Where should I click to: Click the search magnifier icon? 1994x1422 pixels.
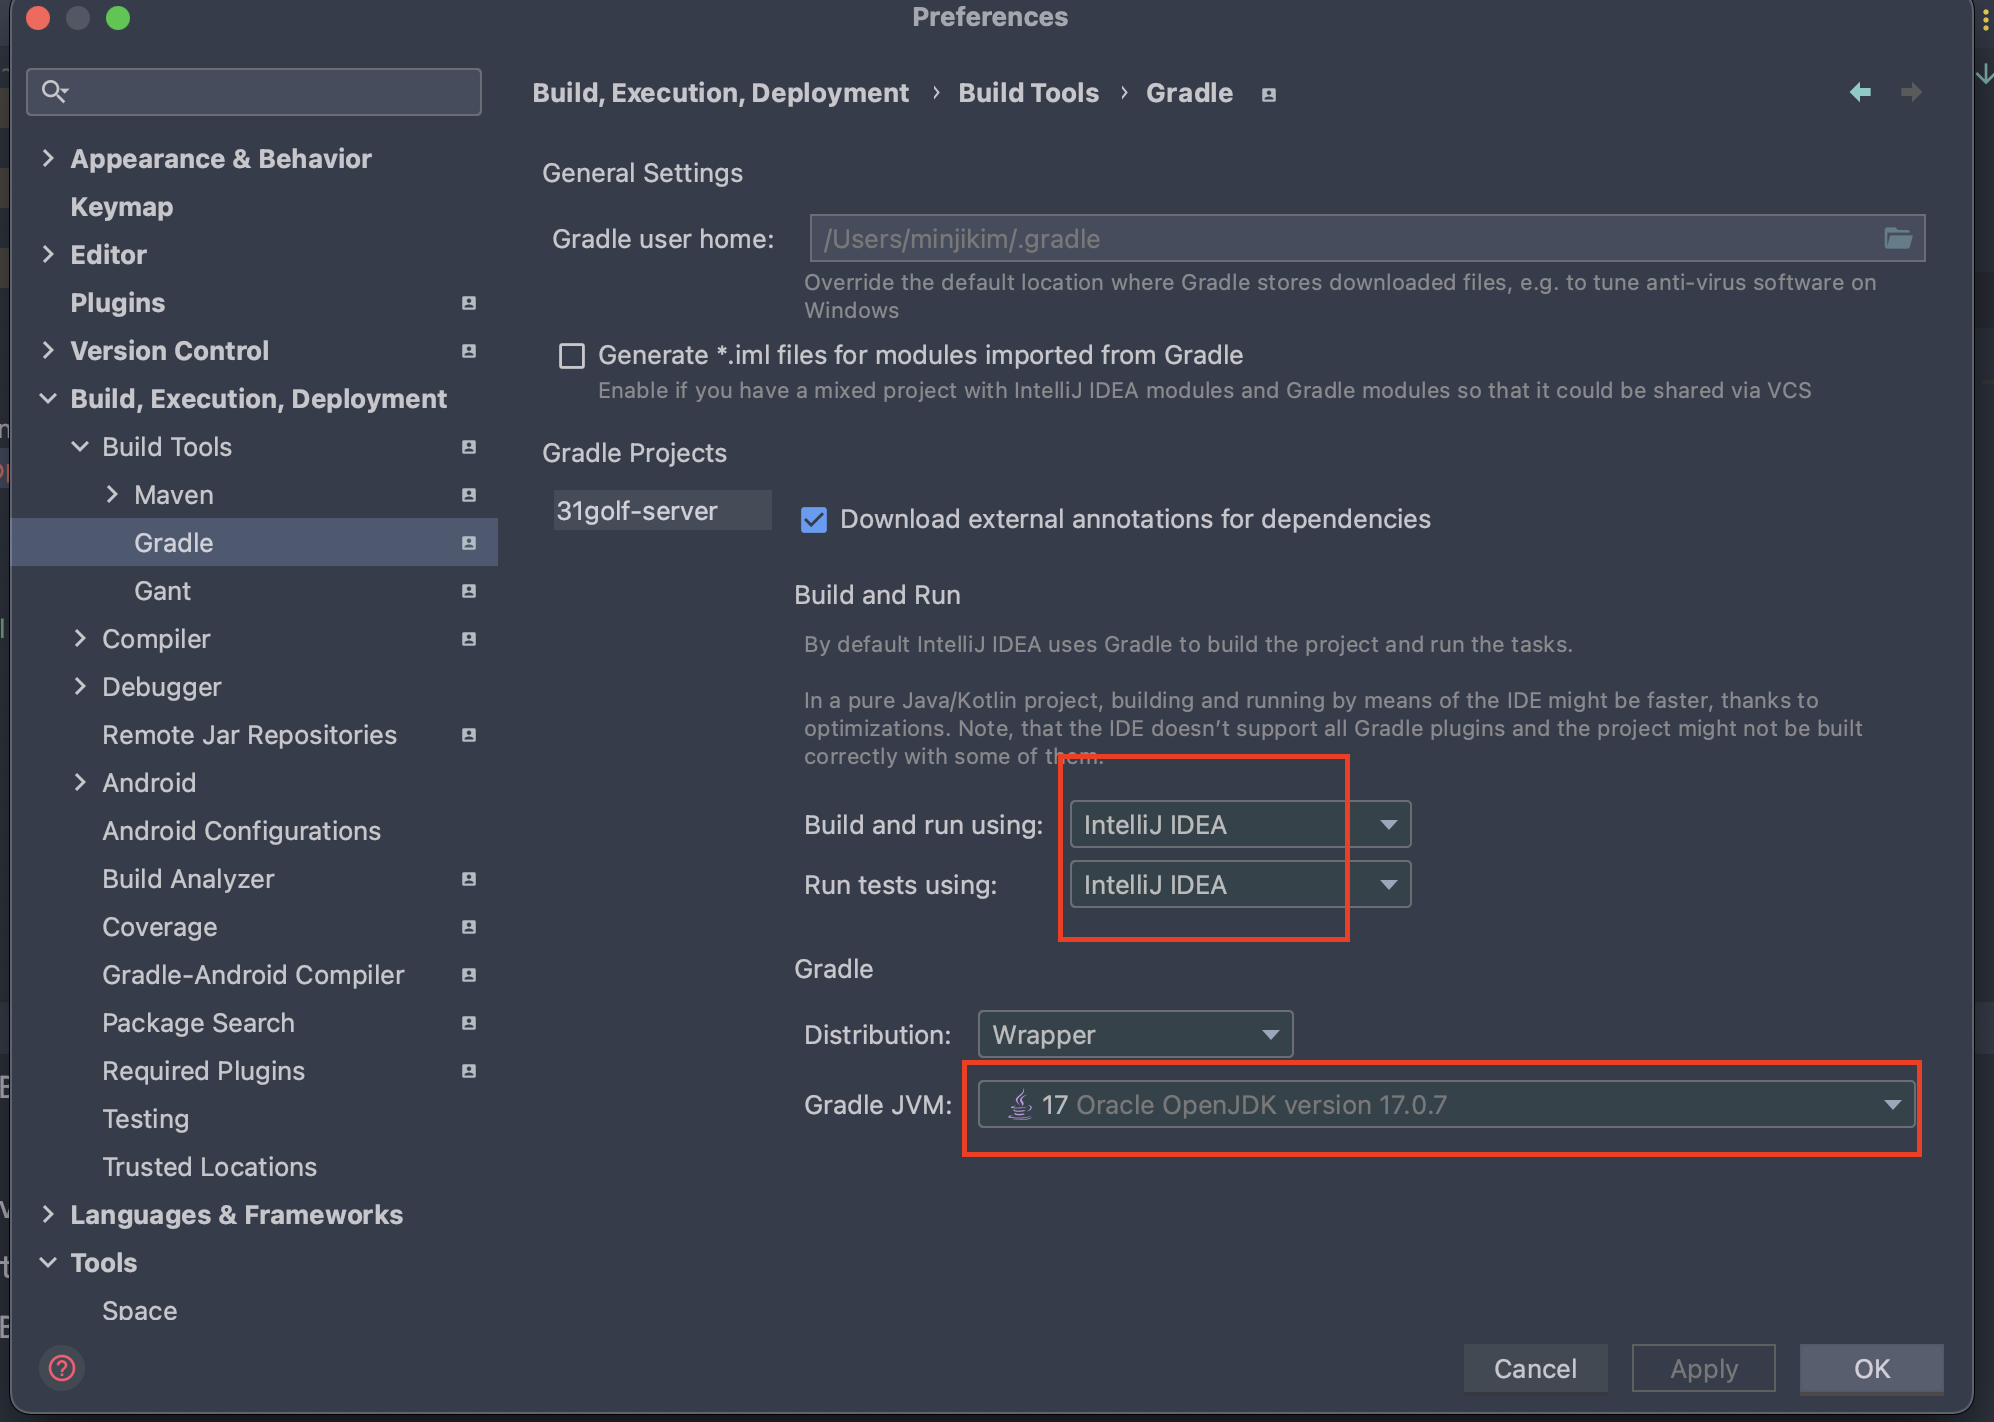pos(54,91)
